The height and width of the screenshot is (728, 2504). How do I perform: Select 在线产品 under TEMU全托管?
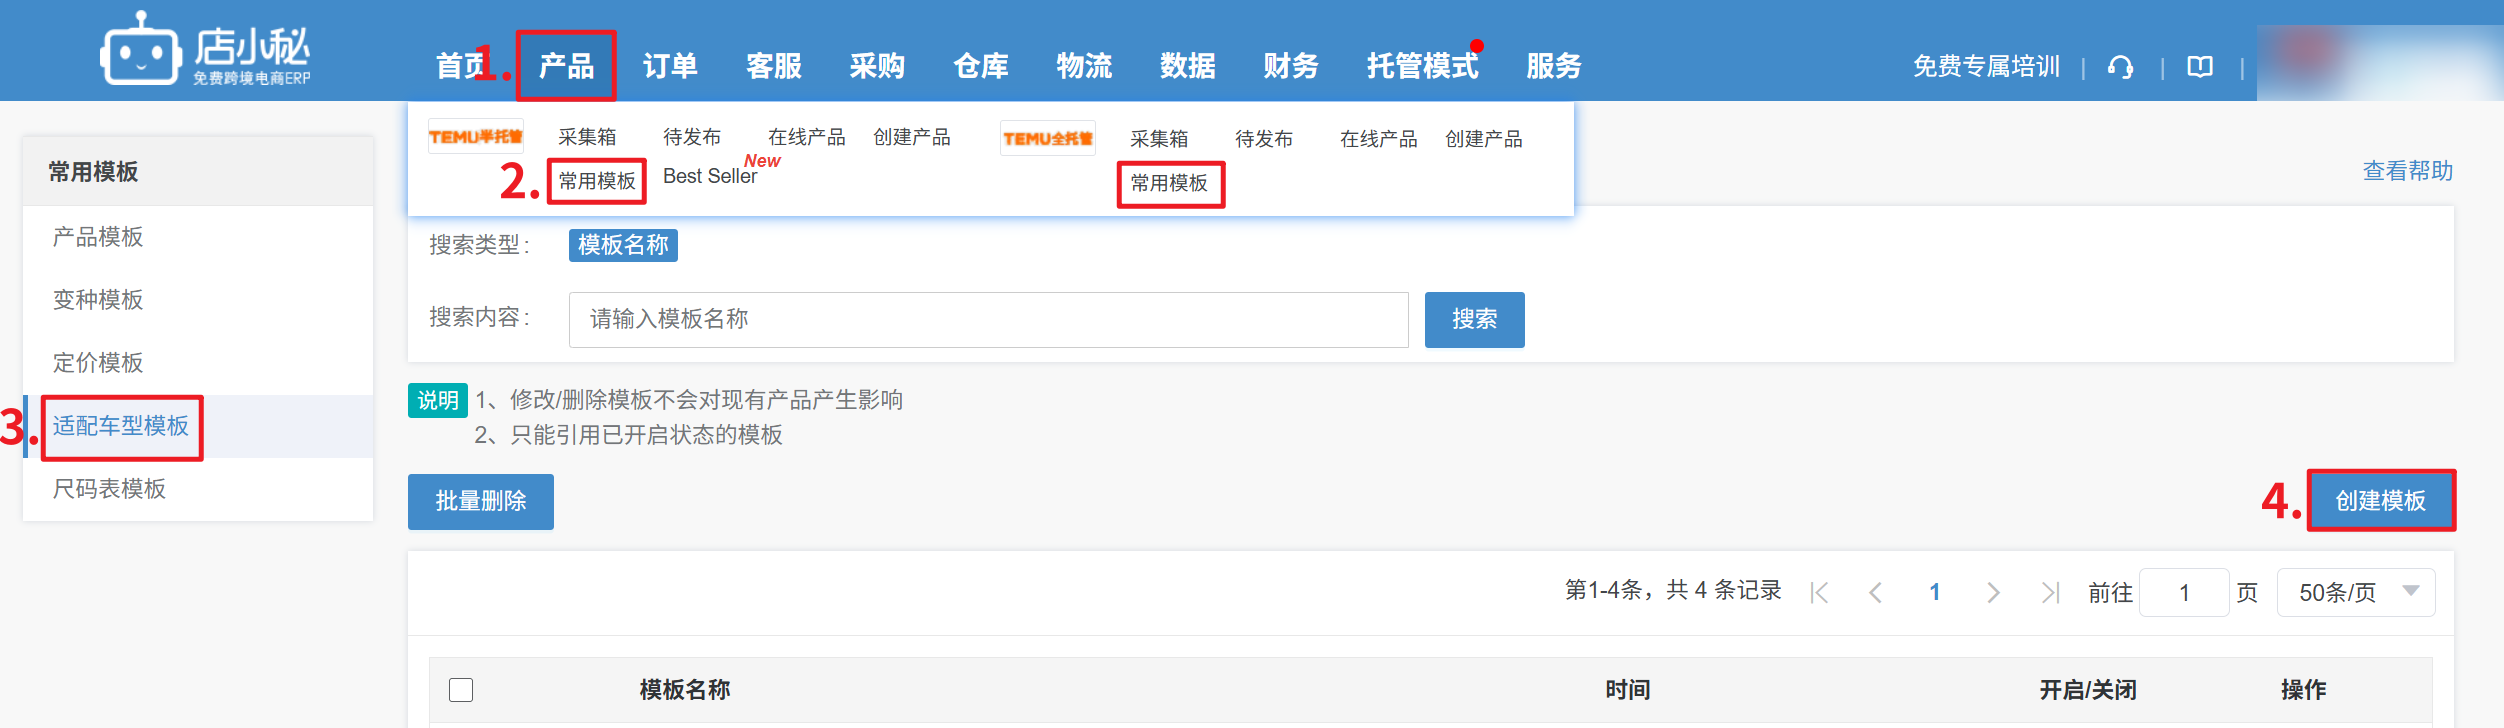point(1379,139)
